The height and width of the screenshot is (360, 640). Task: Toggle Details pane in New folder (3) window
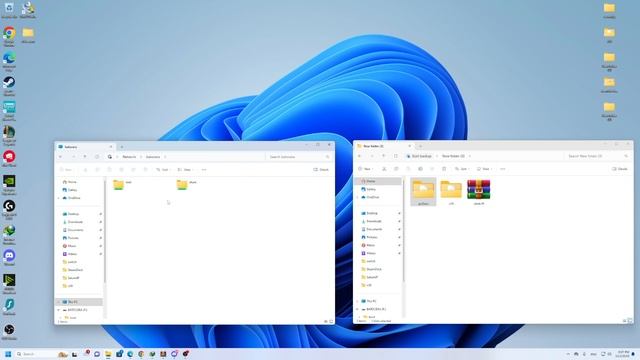pyautogui.click(x=620, y=169)
